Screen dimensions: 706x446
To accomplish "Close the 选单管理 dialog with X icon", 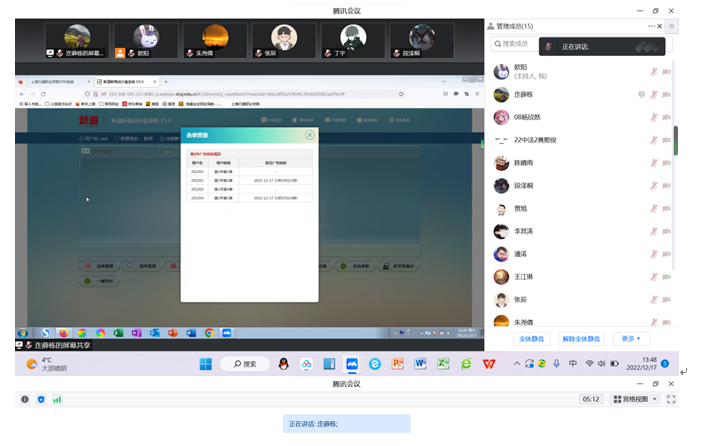I will pos(309,134).
